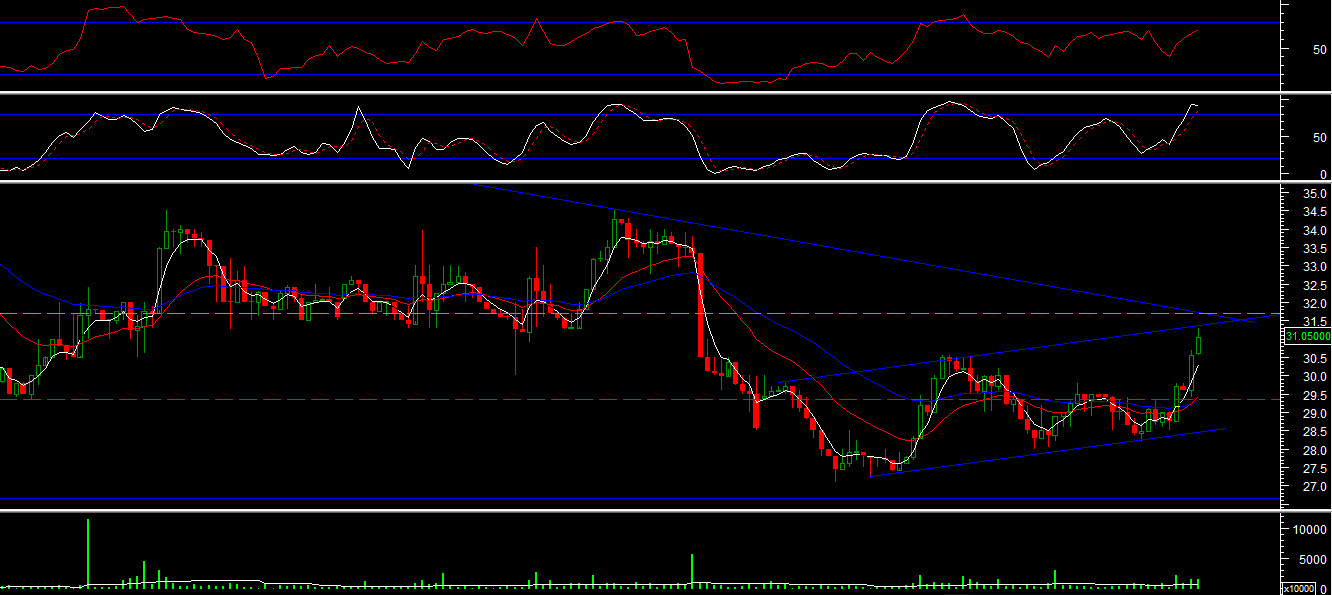Click the x10000 volume multiplier label

point(1301,589)
